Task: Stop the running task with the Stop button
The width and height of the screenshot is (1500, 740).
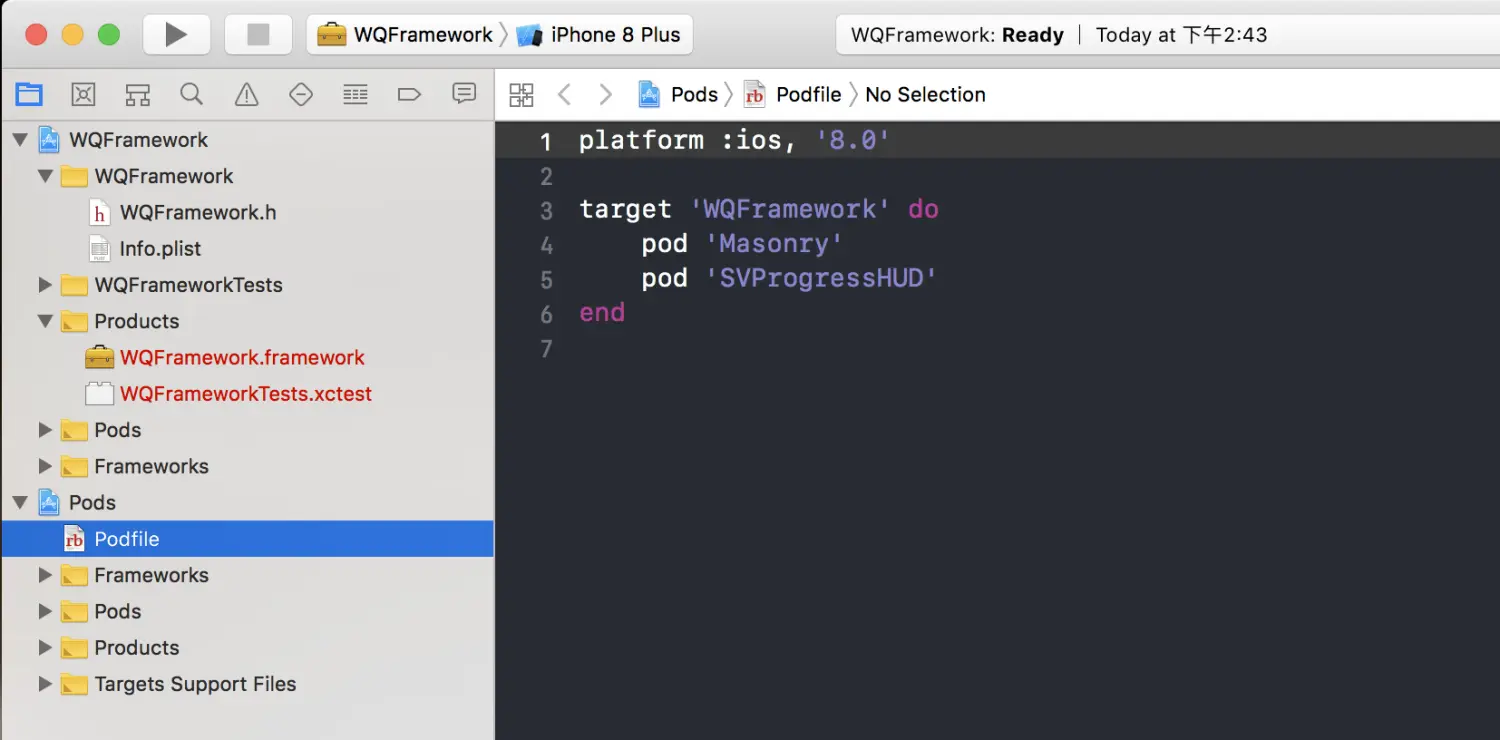Action: point(258,35)
